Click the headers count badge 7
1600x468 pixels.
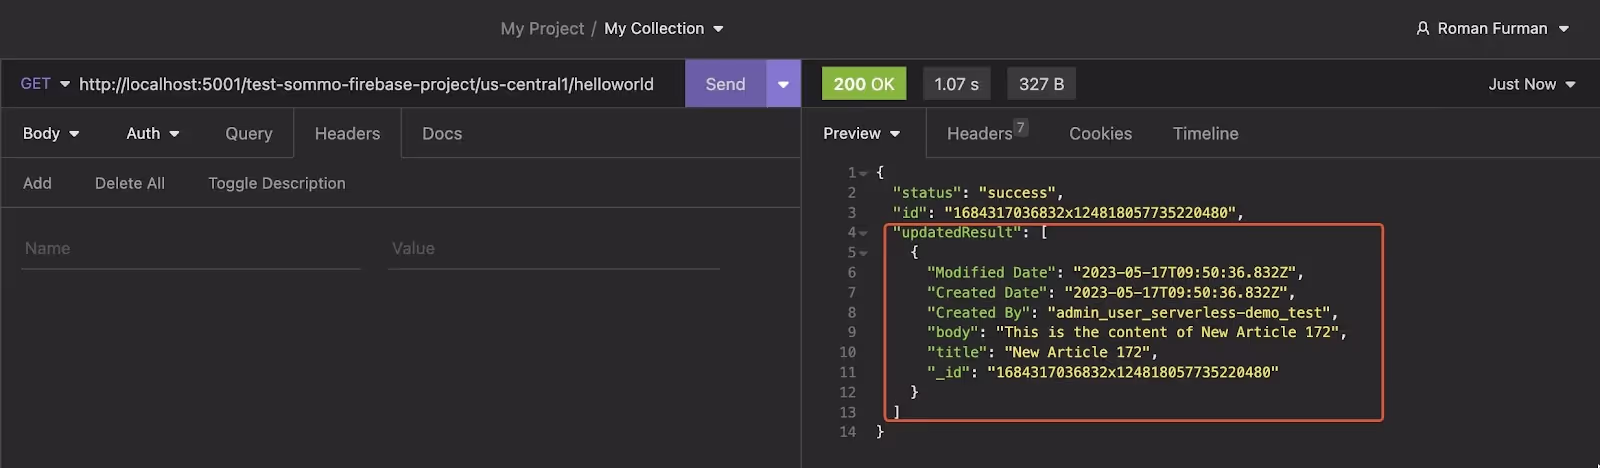(x=1020, y=127)
